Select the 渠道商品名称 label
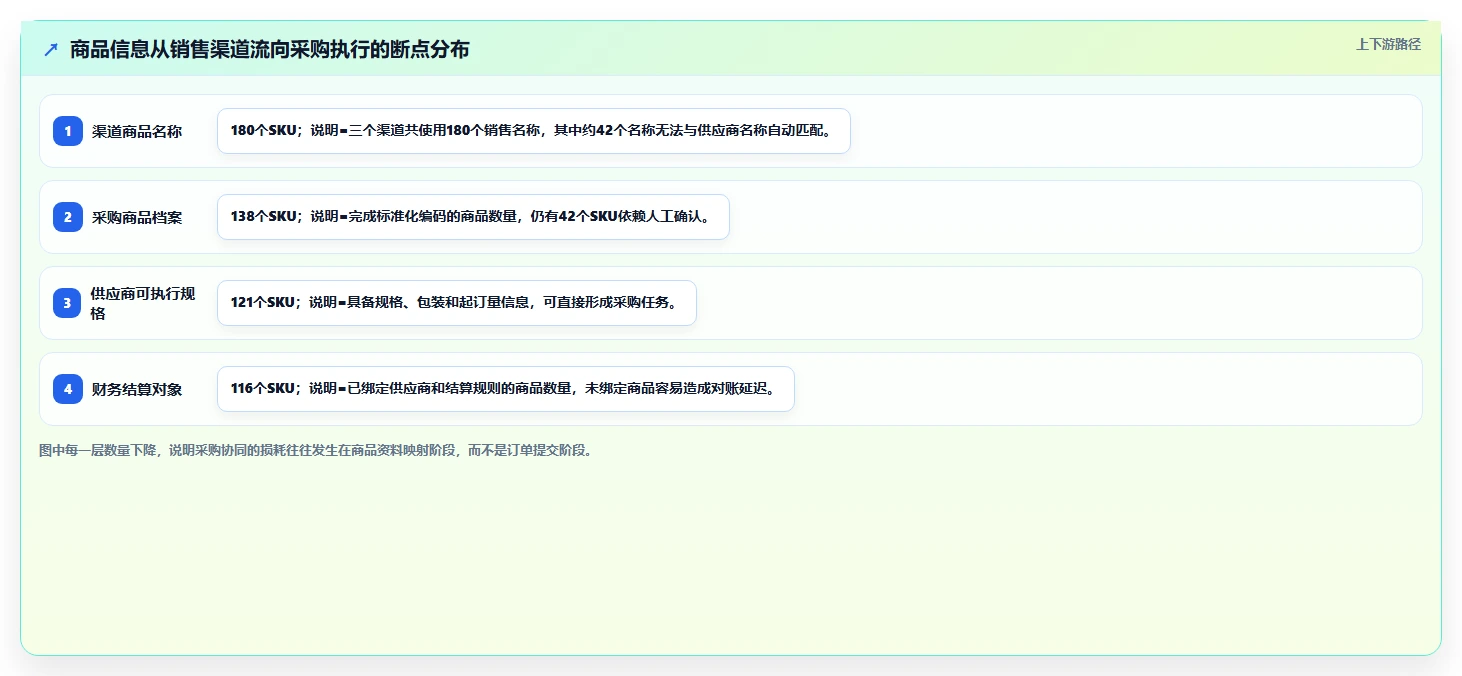Screen dimensions: 1462x676 (137, 131)
